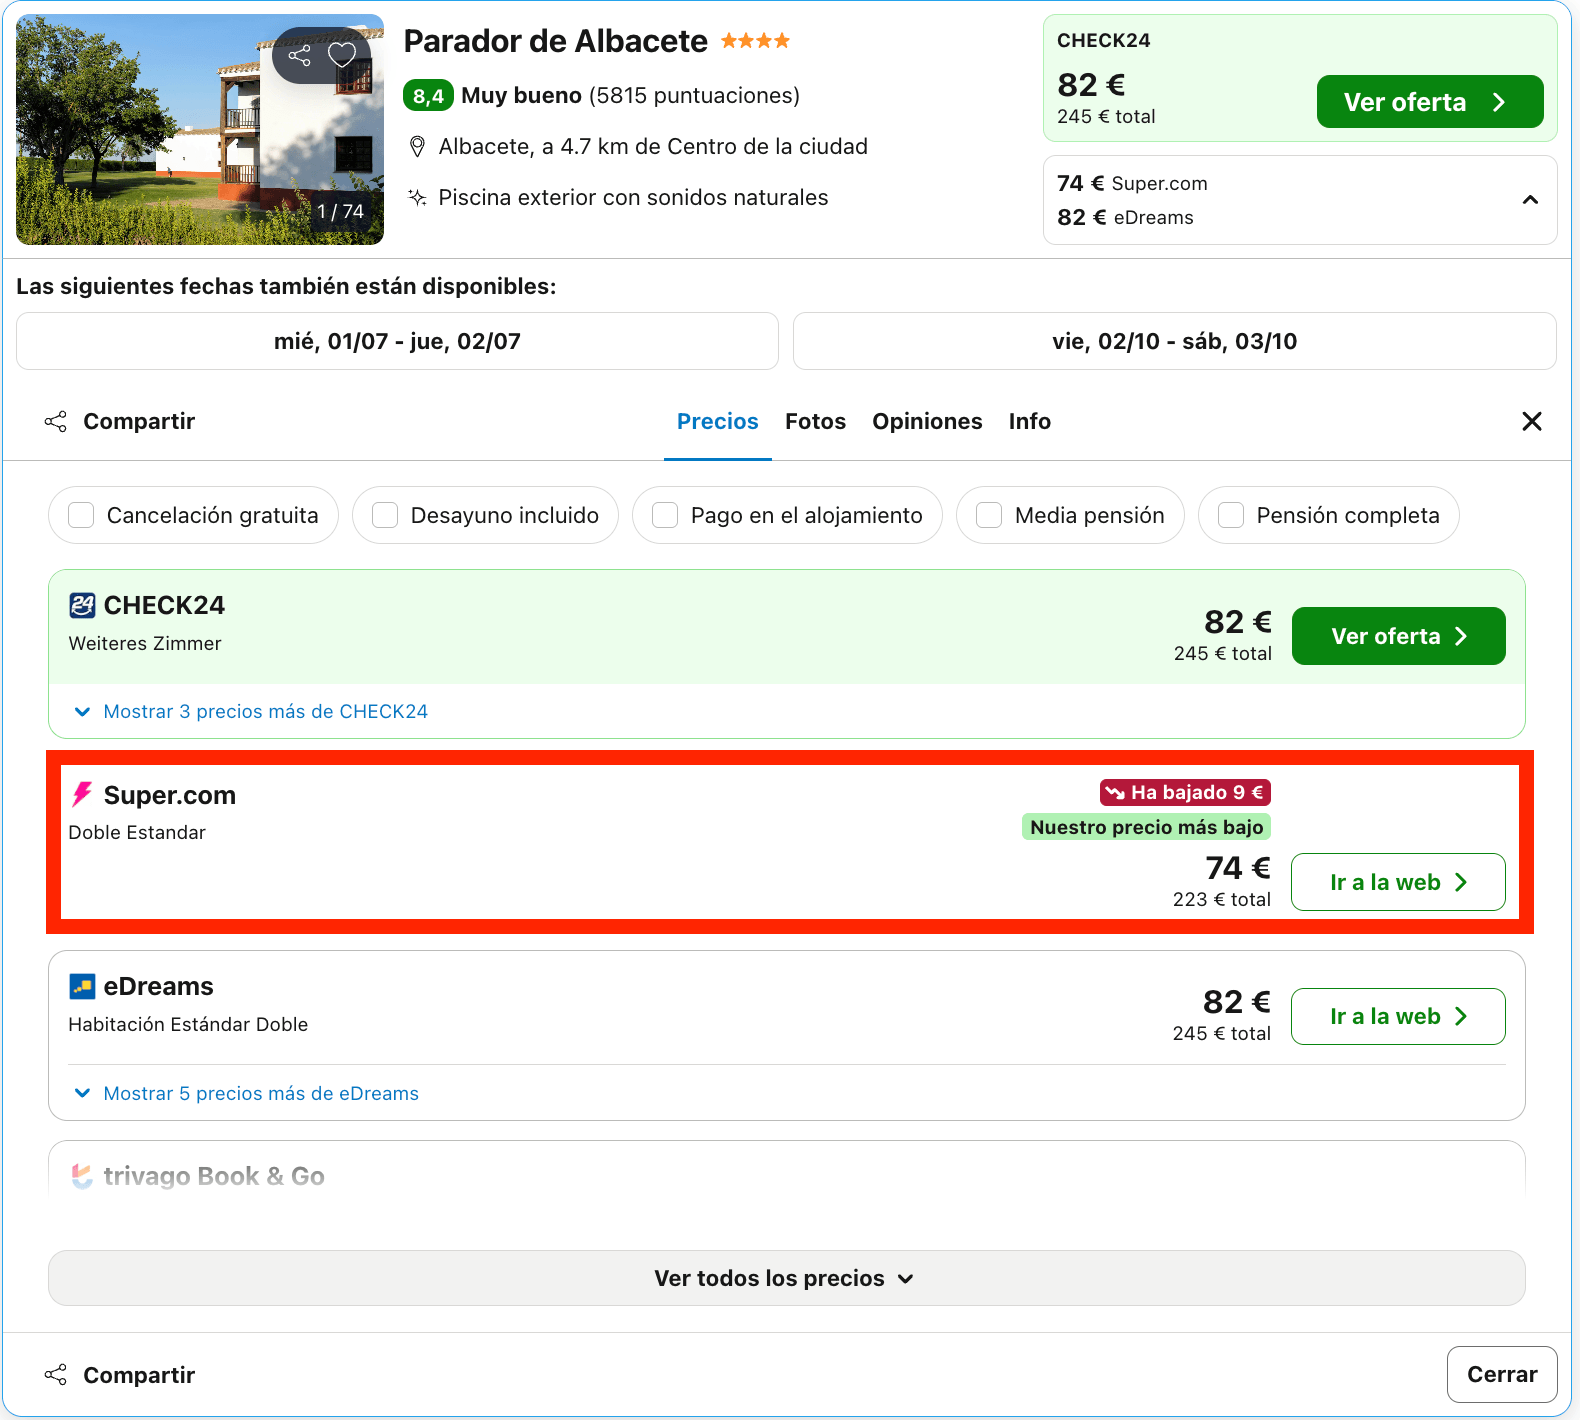
Task: Click Ver oferta in top CHECK24 box
Action: pyautogui.click(x=1430, y=102)
